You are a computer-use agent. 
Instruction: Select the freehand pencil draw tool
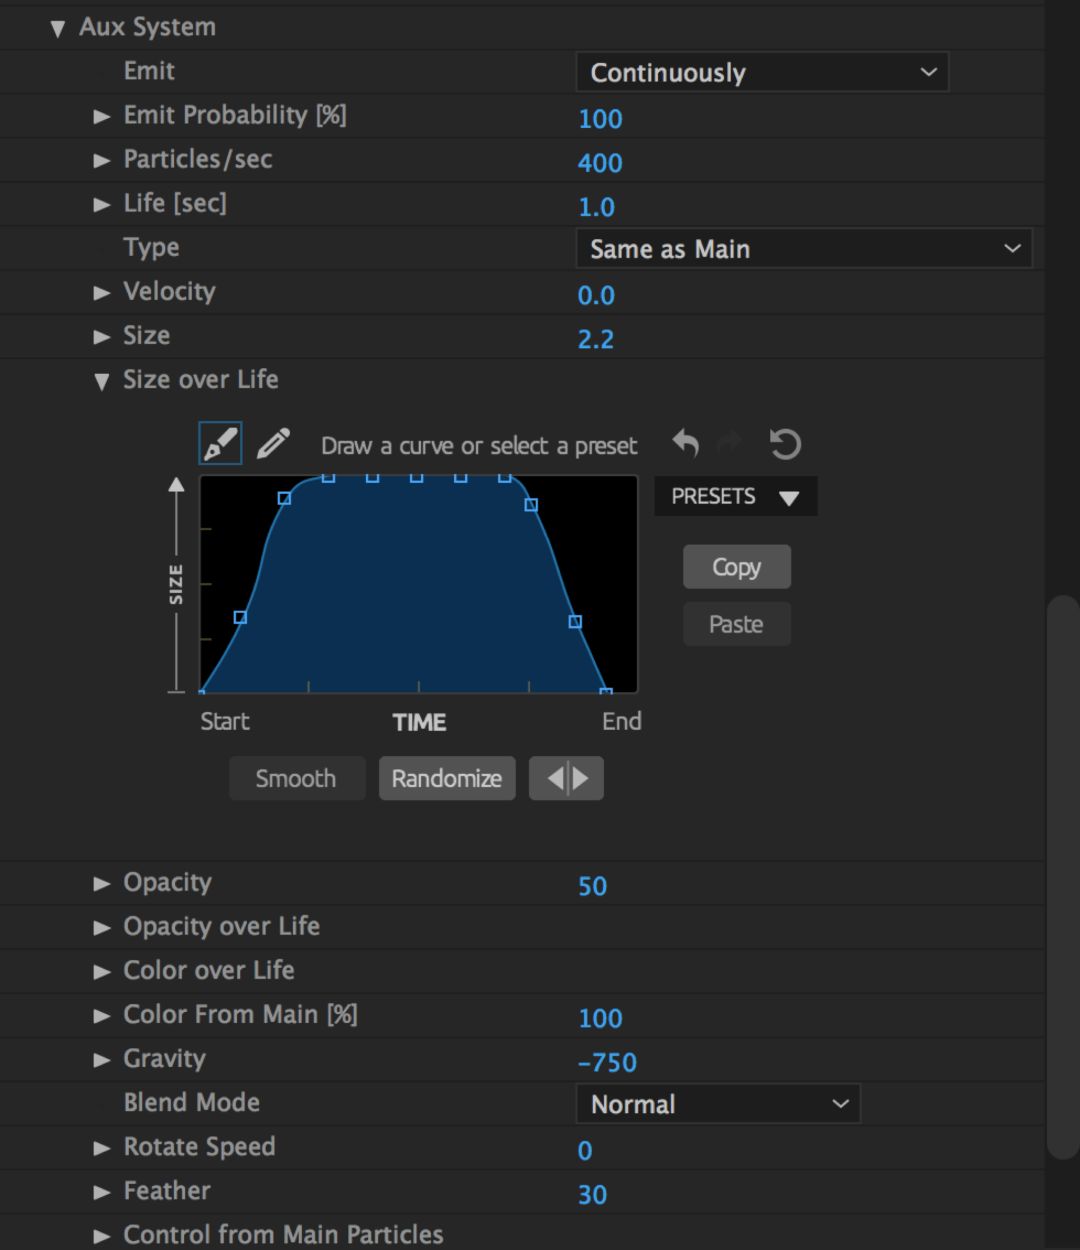273,443
